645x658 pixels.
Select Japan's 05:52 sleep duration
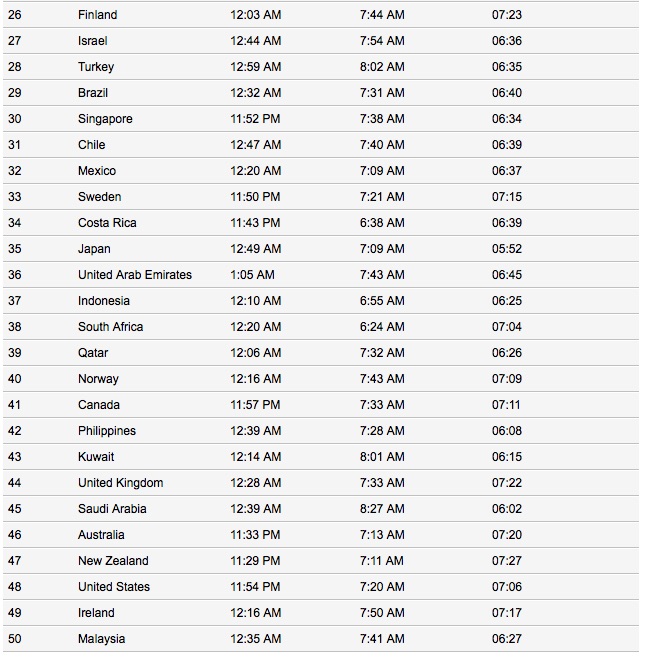[x=506, y=249]
